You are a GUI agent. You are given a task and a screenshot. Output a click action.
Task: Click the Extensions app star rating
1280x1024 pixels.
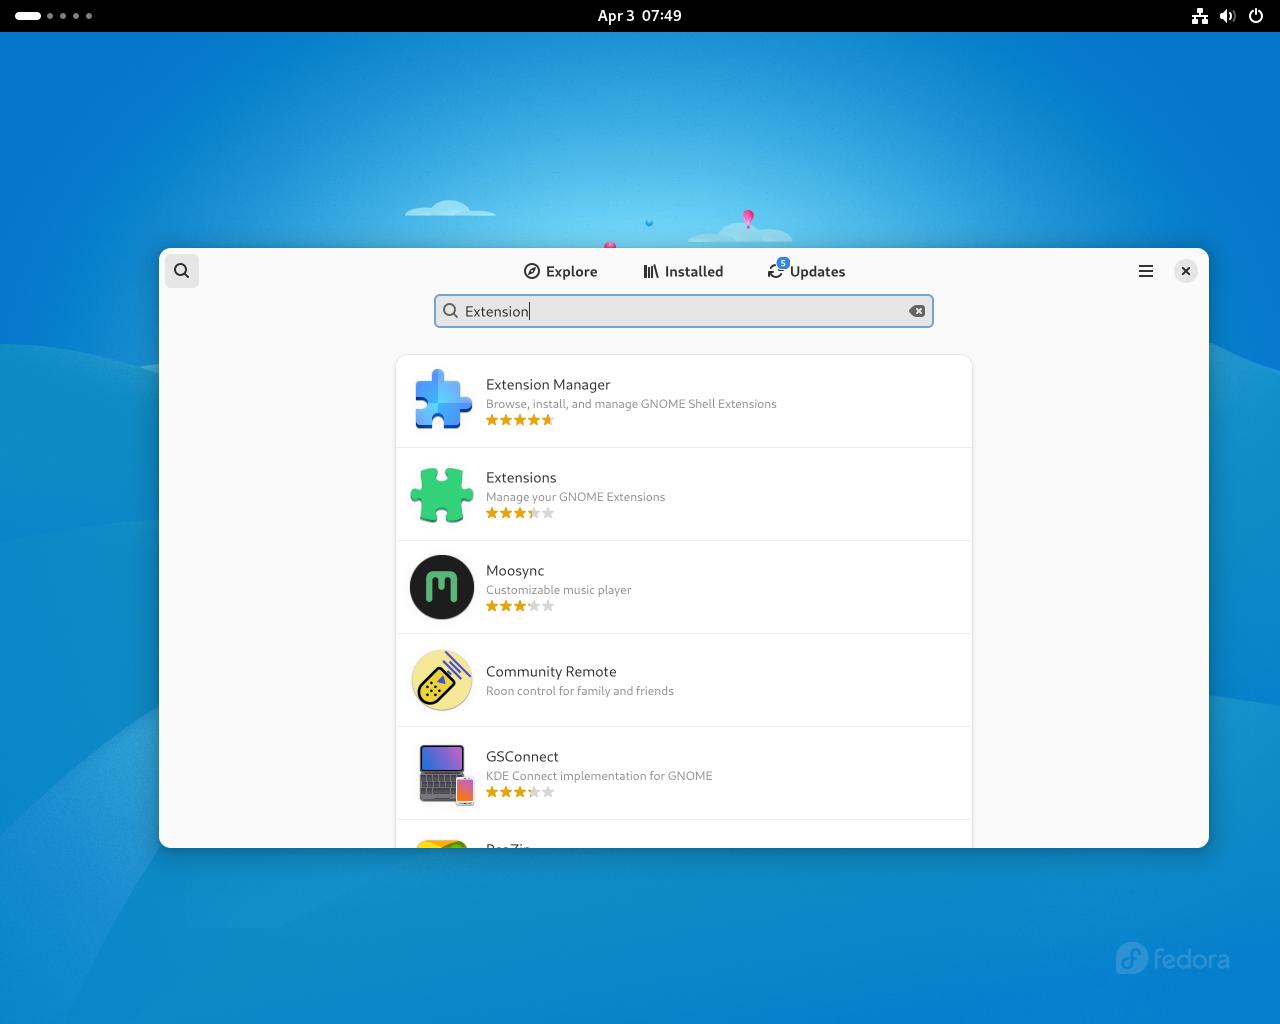(x=520, y=513)
